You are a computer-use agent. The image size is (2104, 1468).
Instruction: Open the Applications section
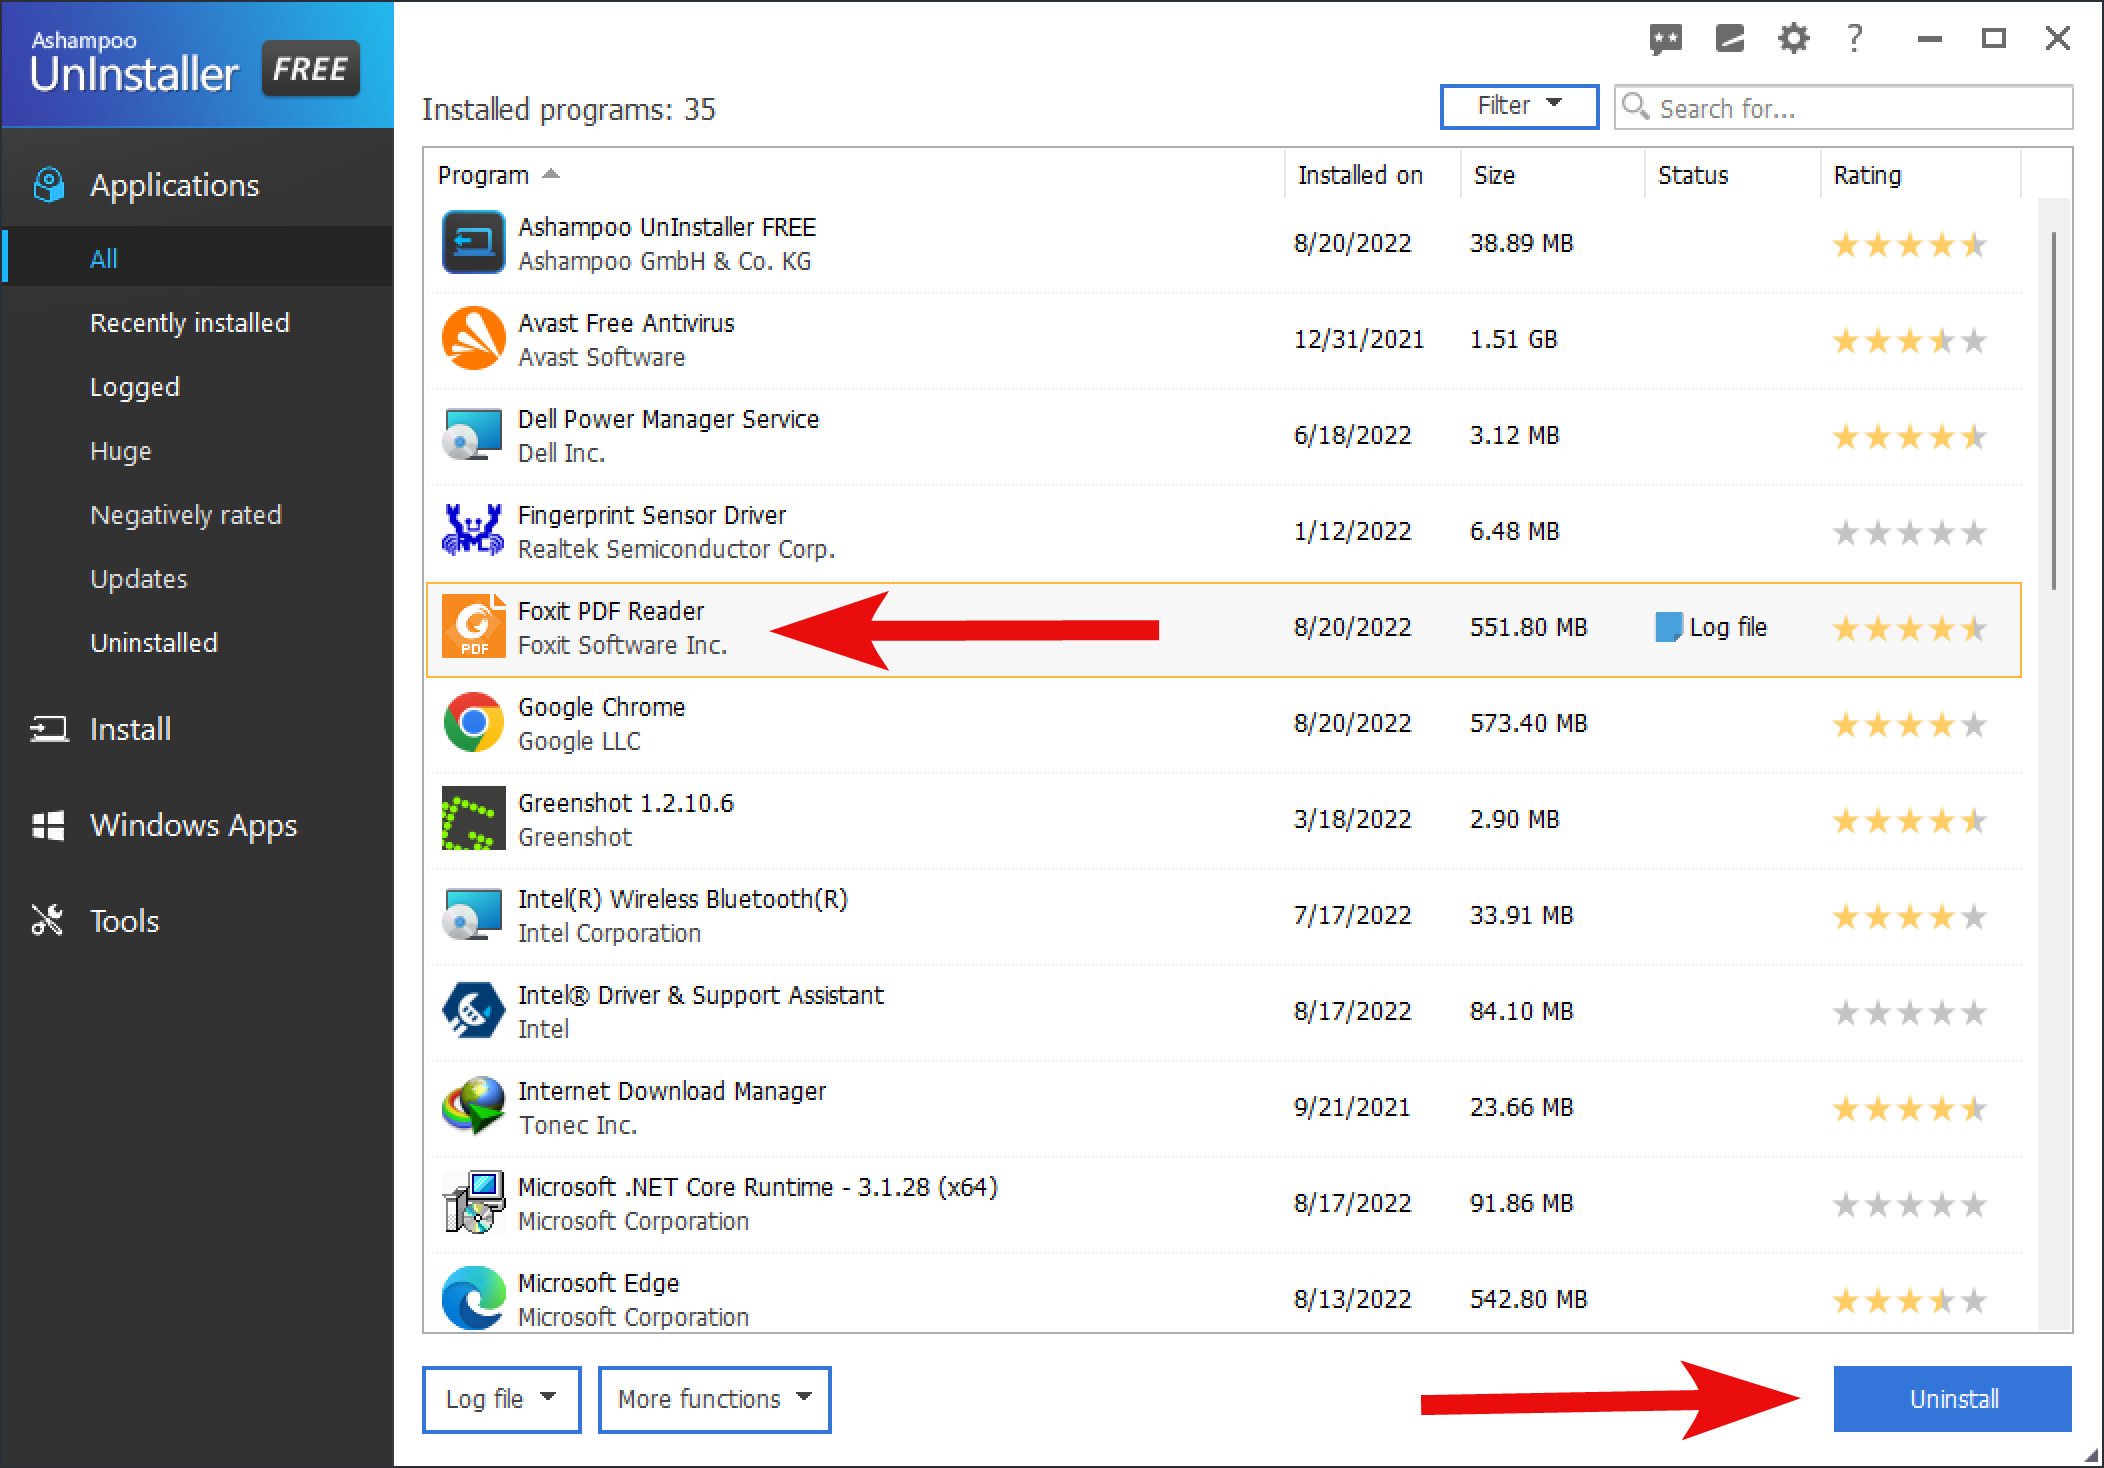click(174, 185)
